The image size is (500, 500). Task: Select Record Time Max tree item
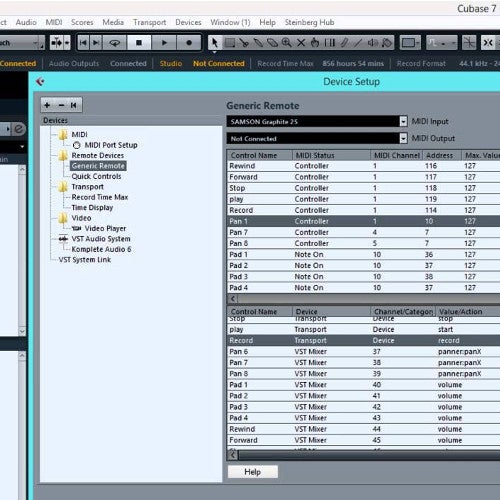coord(100,197)
